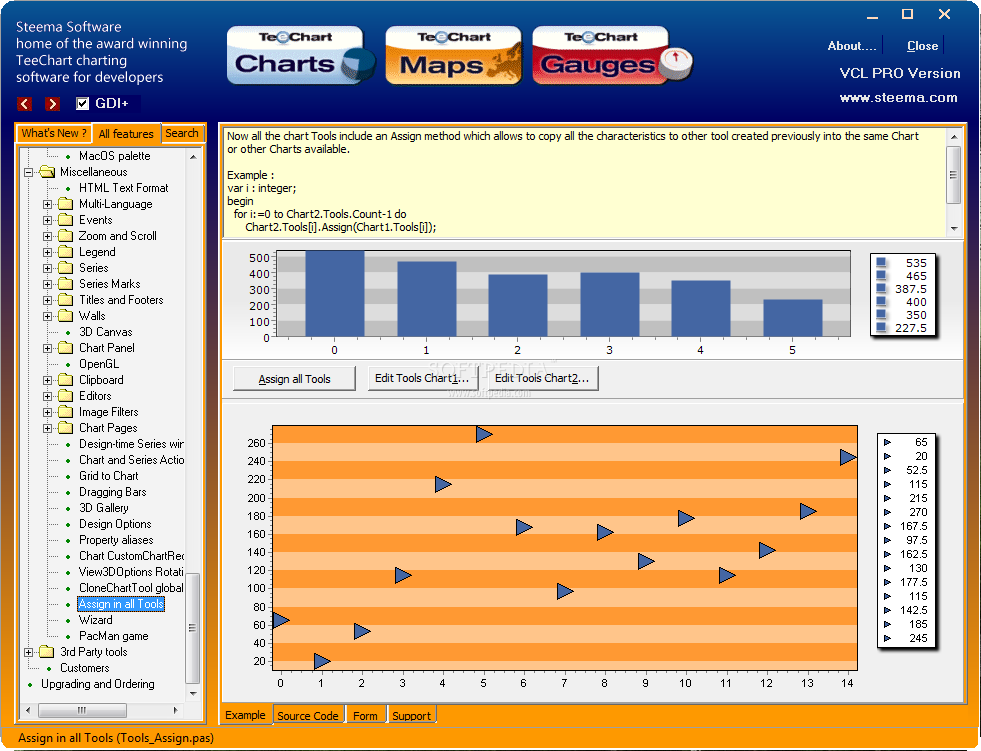Click the bar at index 0 in upper chart
The width and height of the screenshot is (981, 751).
click(x=335, y=294)
